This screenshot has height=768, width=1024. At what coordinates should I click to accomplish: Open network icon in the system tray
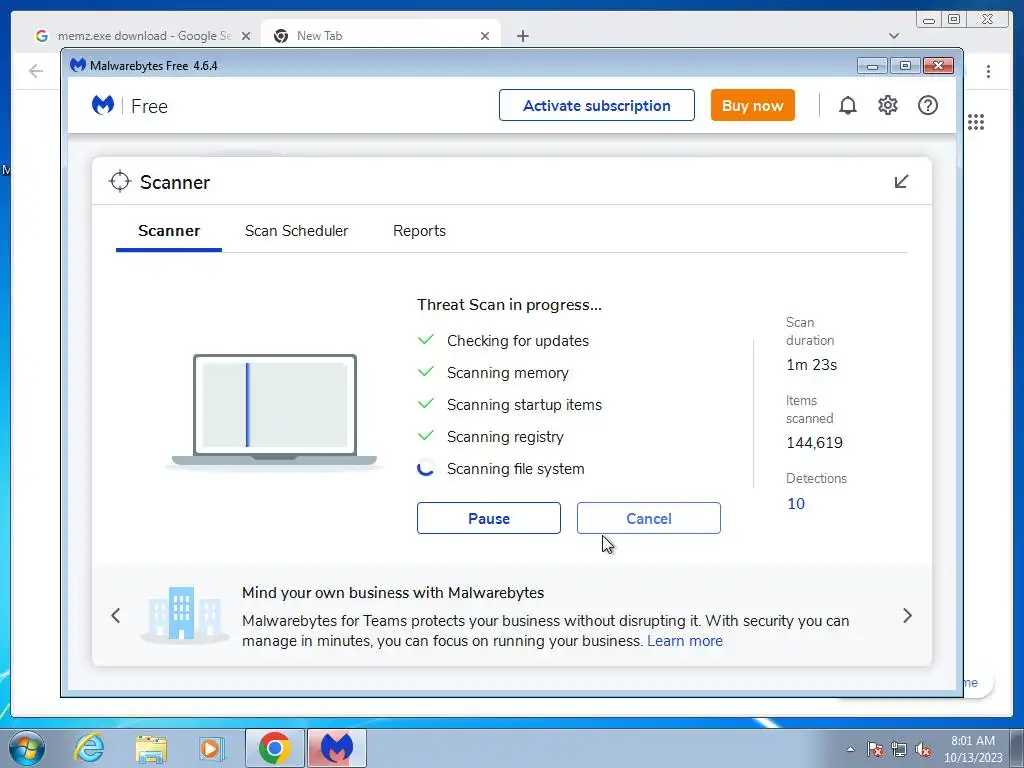pos(899,749)
